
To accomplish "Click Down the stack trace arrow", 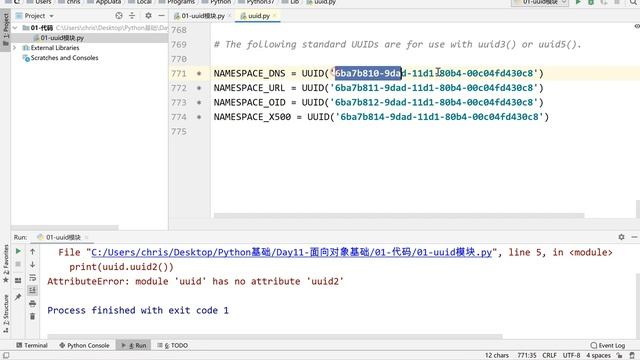I will point(33,264).
